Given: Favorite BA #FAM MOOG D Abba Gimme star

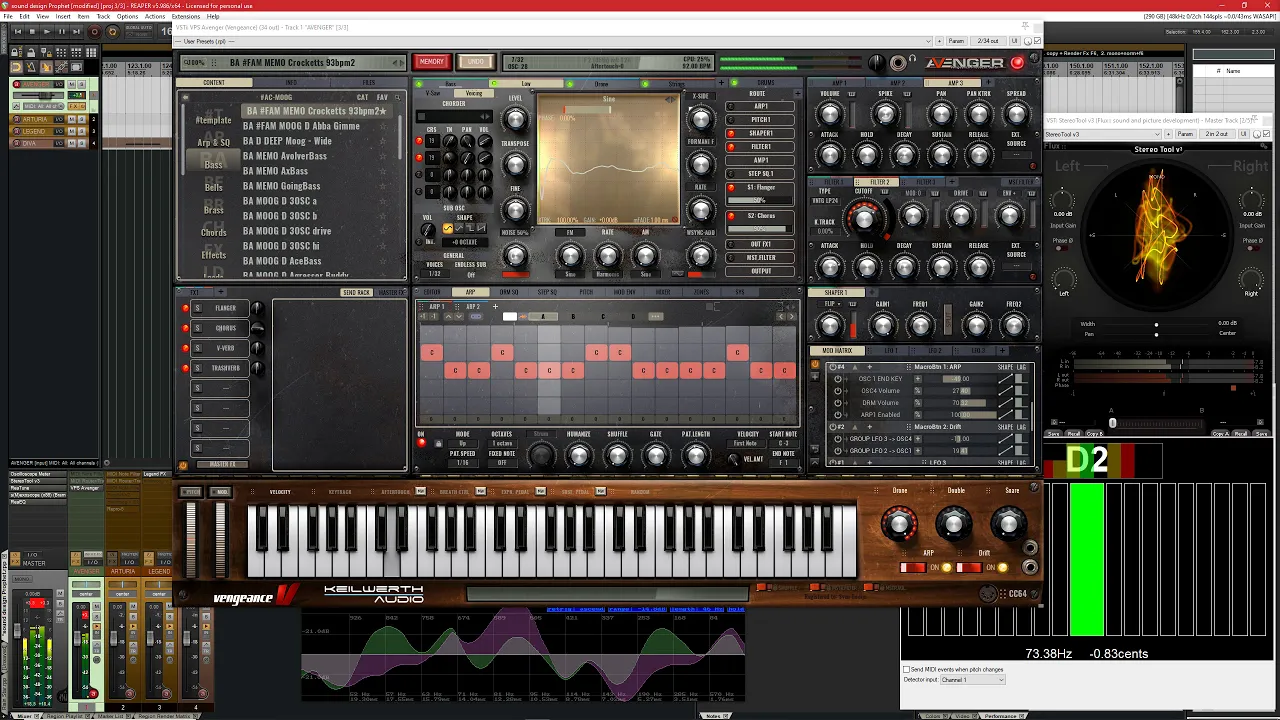Looking at the screenshot, I should pos(382,126).
